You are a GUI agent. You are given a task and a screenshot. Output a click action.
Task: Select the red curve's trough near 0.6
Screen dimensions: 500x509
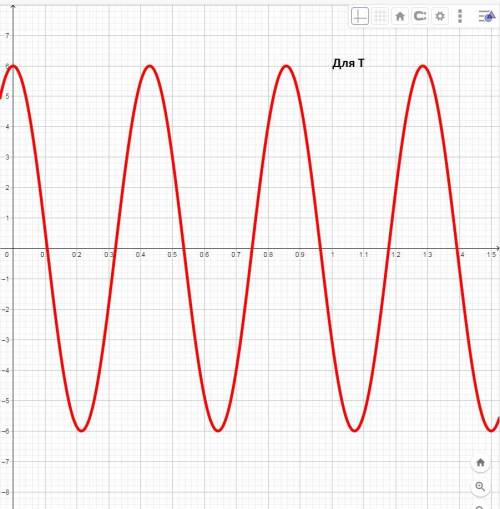[x=218, y=430]
